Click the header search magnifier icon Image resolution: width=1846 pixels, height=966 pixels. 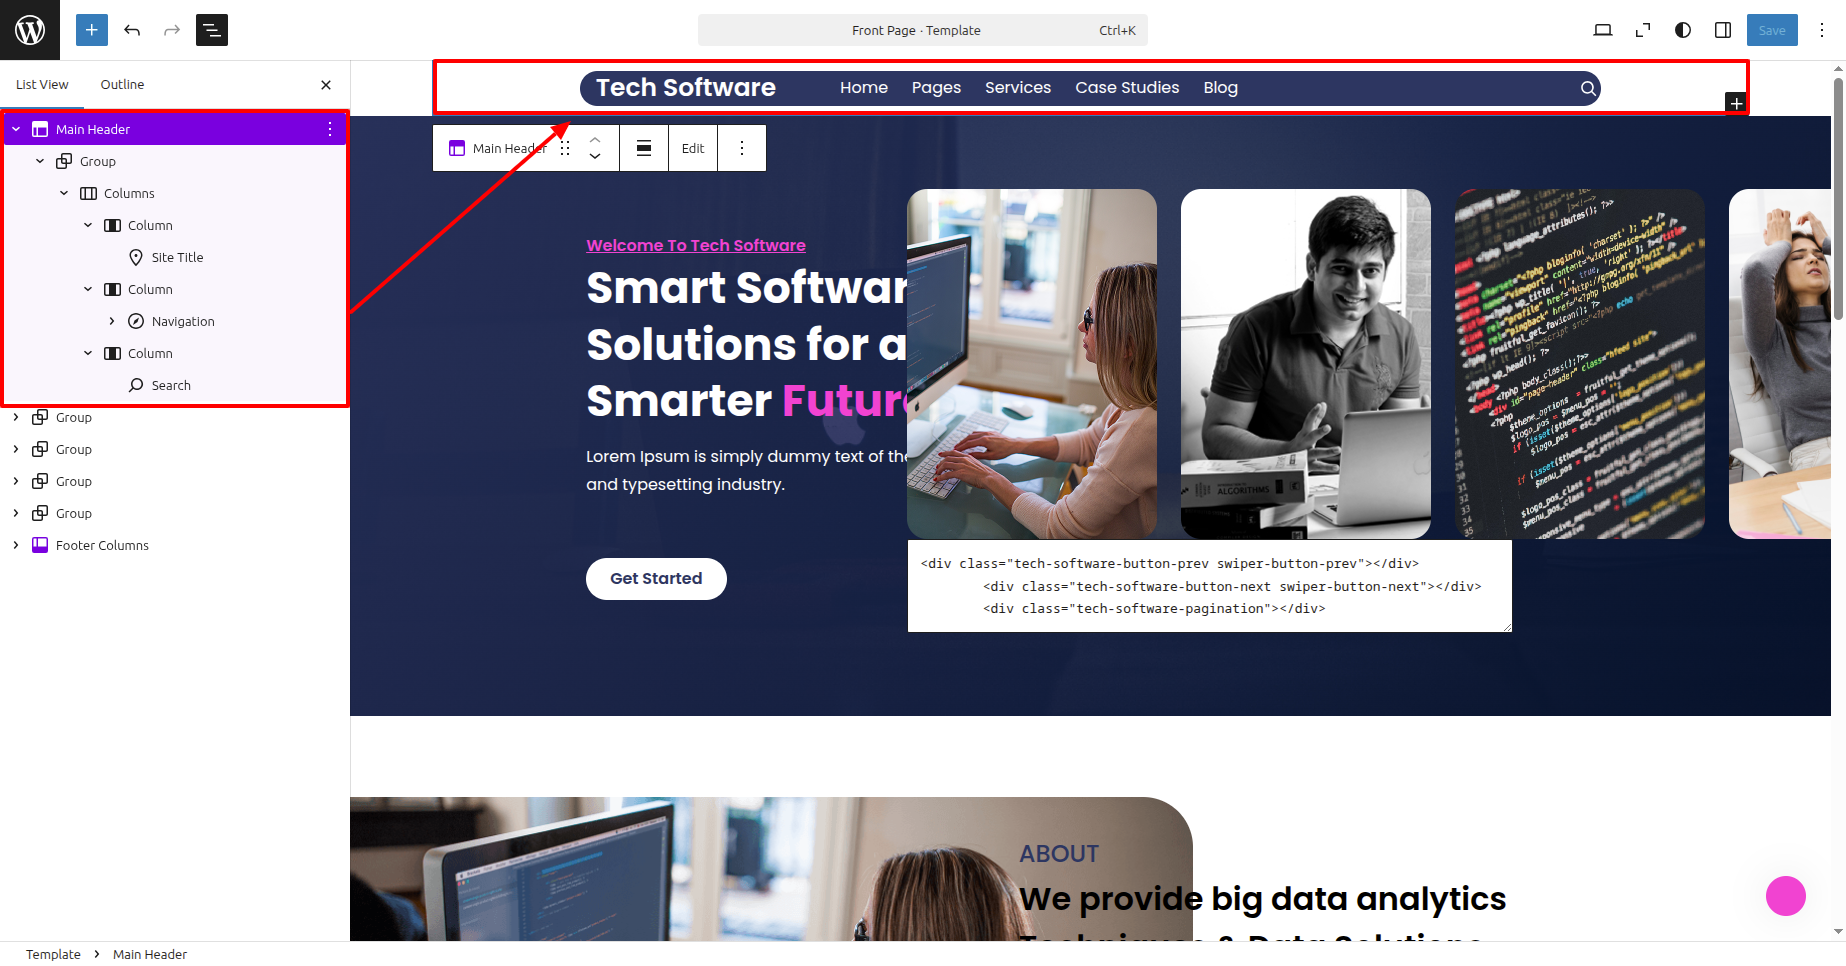click(1587, 88)
